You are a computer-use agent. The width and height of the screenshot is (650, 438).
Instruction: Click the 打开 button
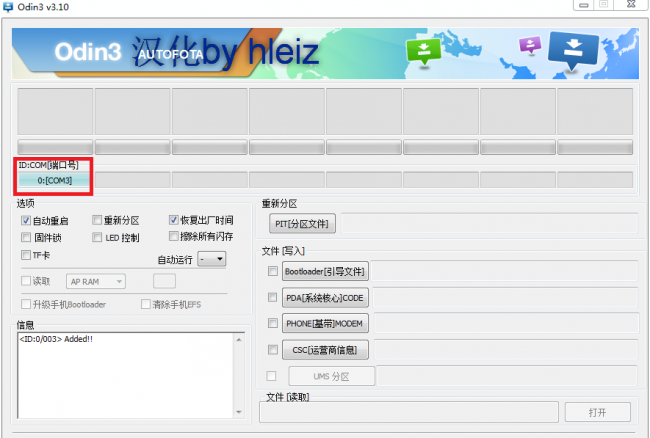click(x=598, y=412)
